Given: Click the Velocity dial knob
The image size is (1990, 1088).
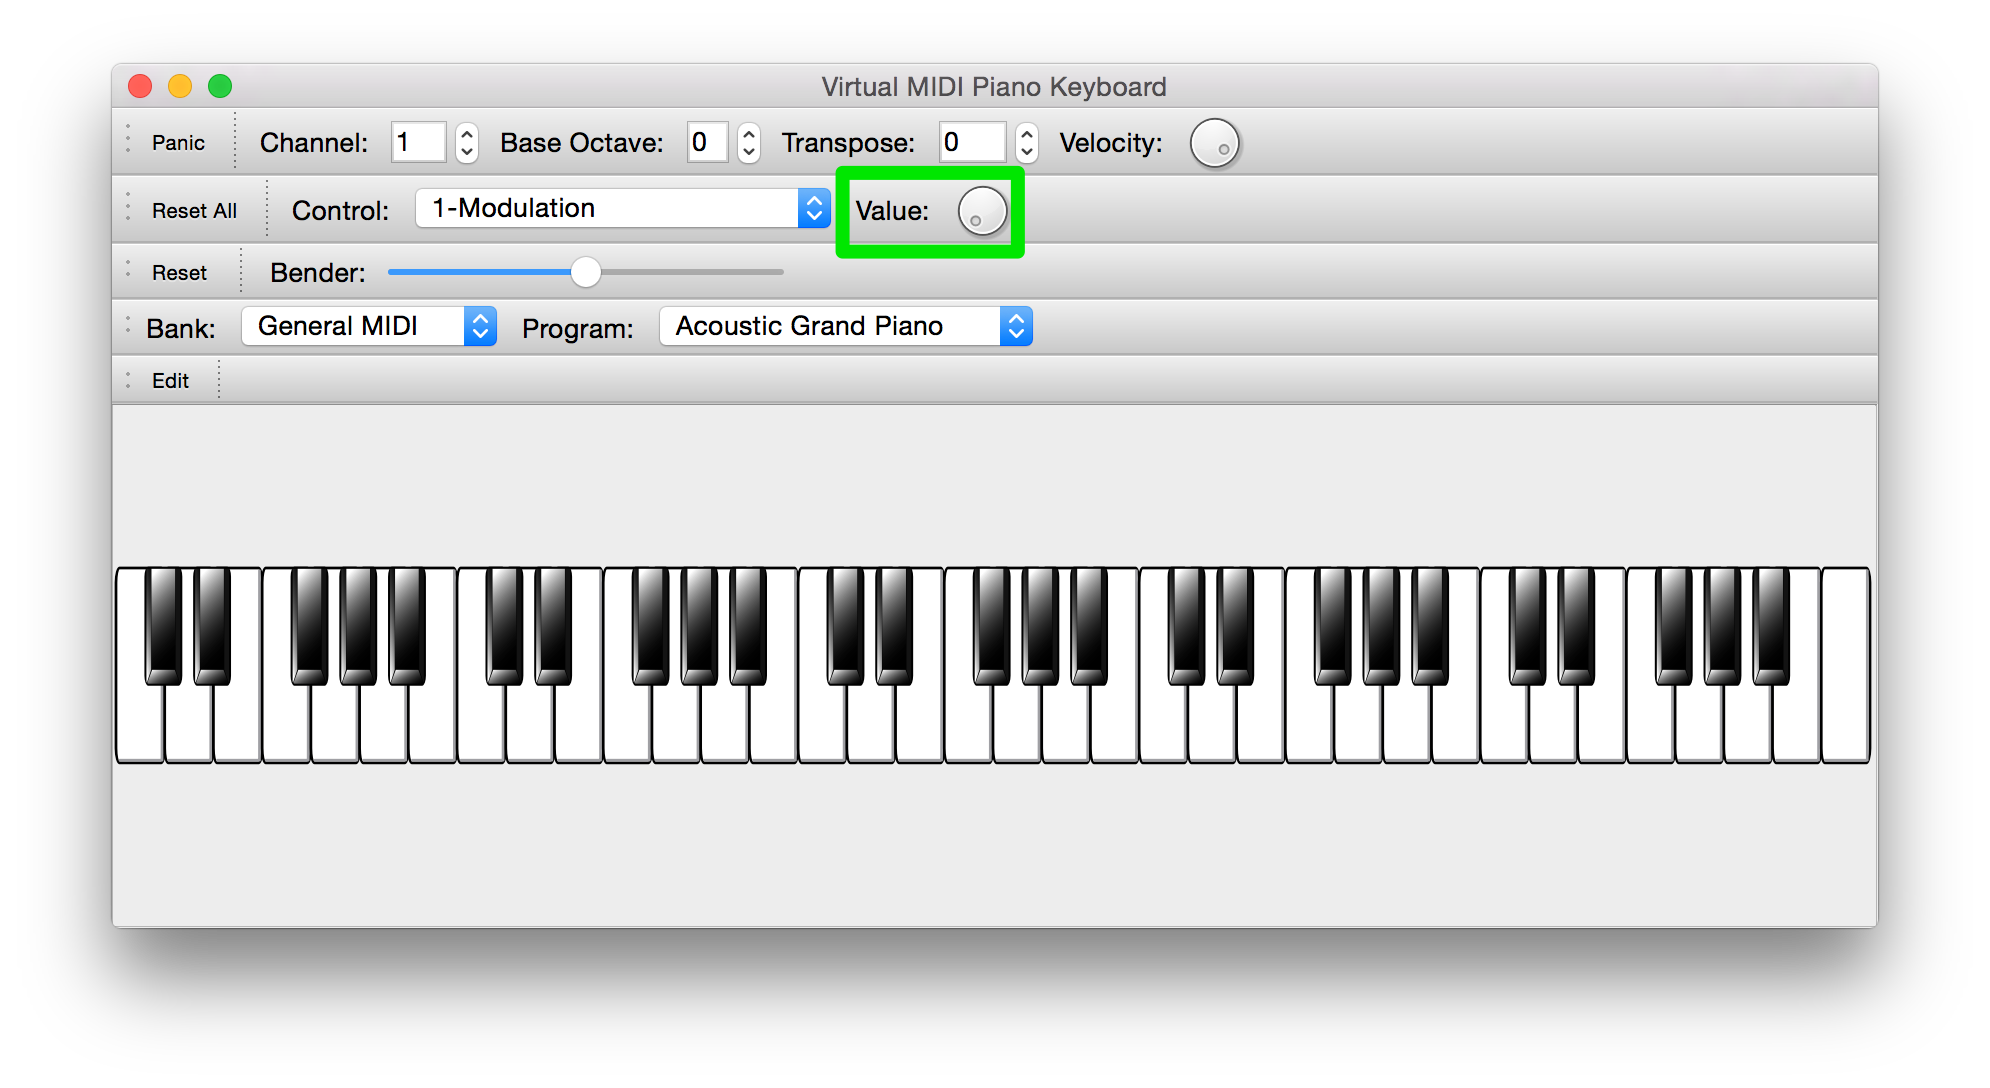Looking at the screenshot, I should click(x=1214, y=143).
